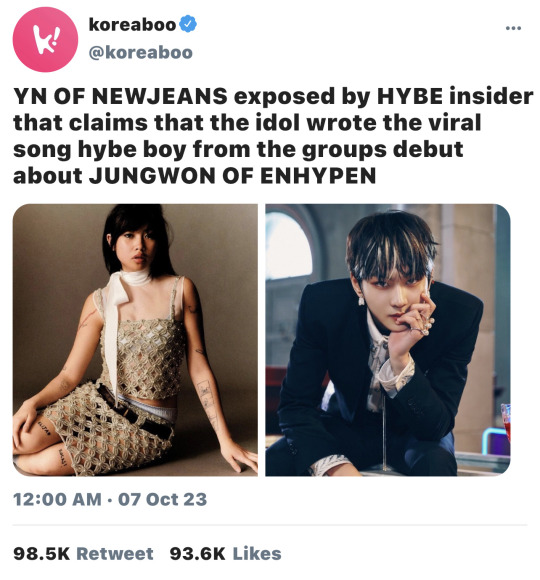Viewport: 540px width, 580px height.
Task: Click the blue verified badge
Action: (188, 24)
